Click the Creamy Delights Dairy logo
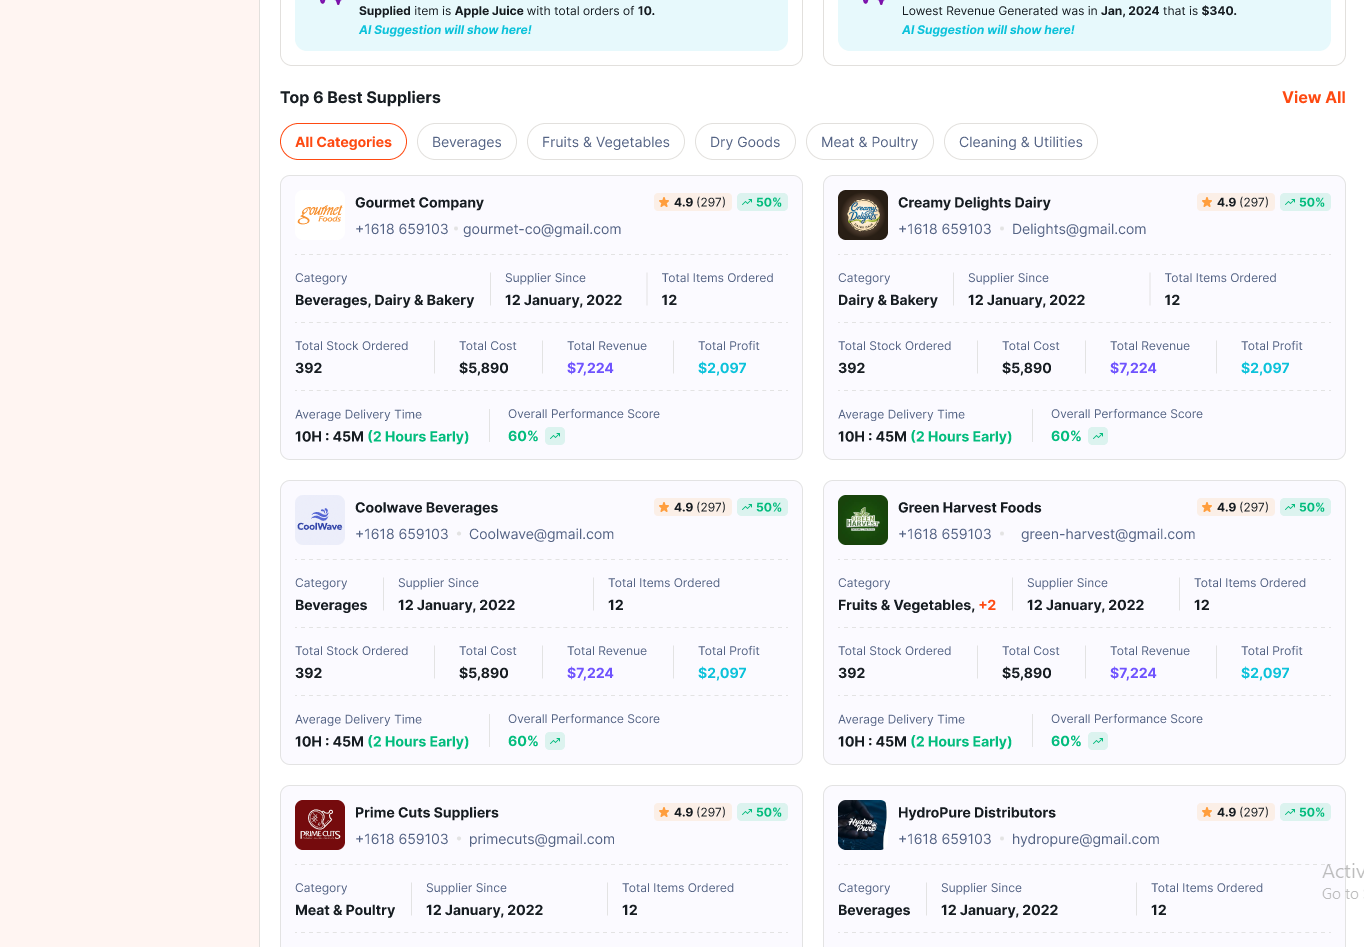The image size is (1364, 947). pos(862,215)
